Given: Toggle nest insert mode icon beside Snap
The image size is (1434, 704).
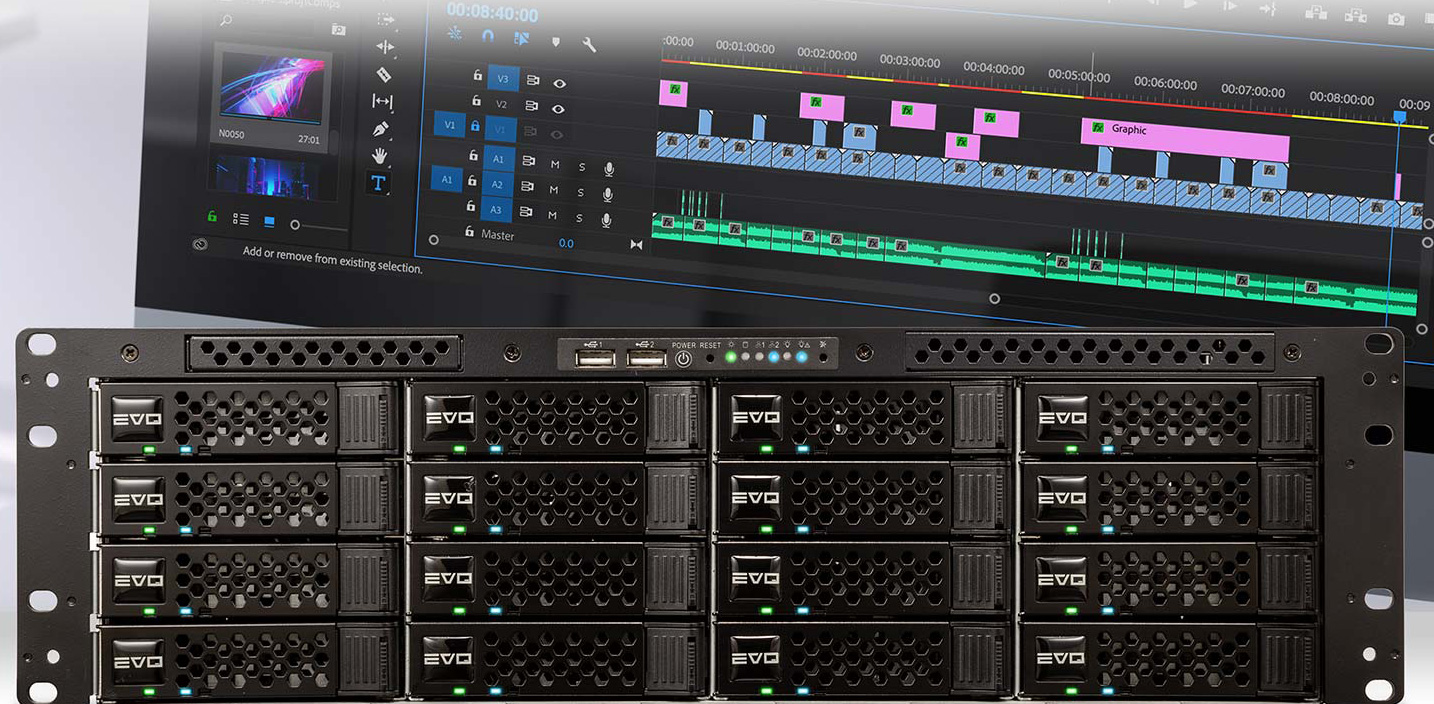Looking at the screenshot, I should pos(455,33).
